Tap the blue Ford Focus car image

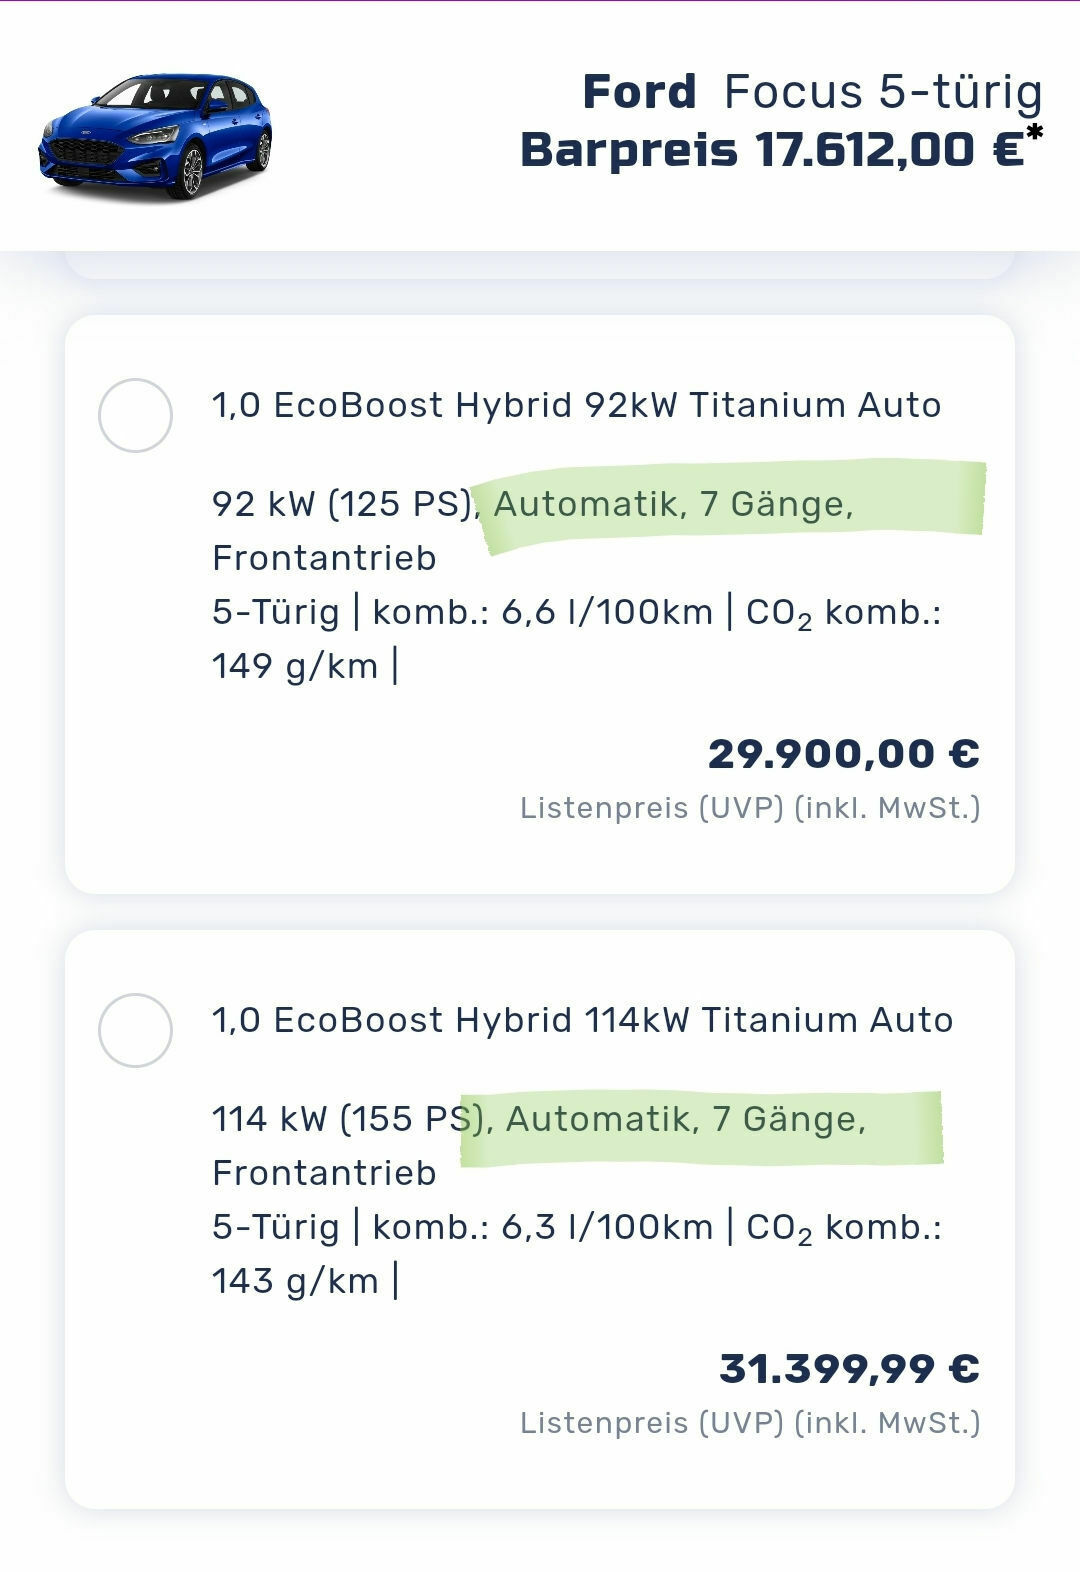pos(156,135)
